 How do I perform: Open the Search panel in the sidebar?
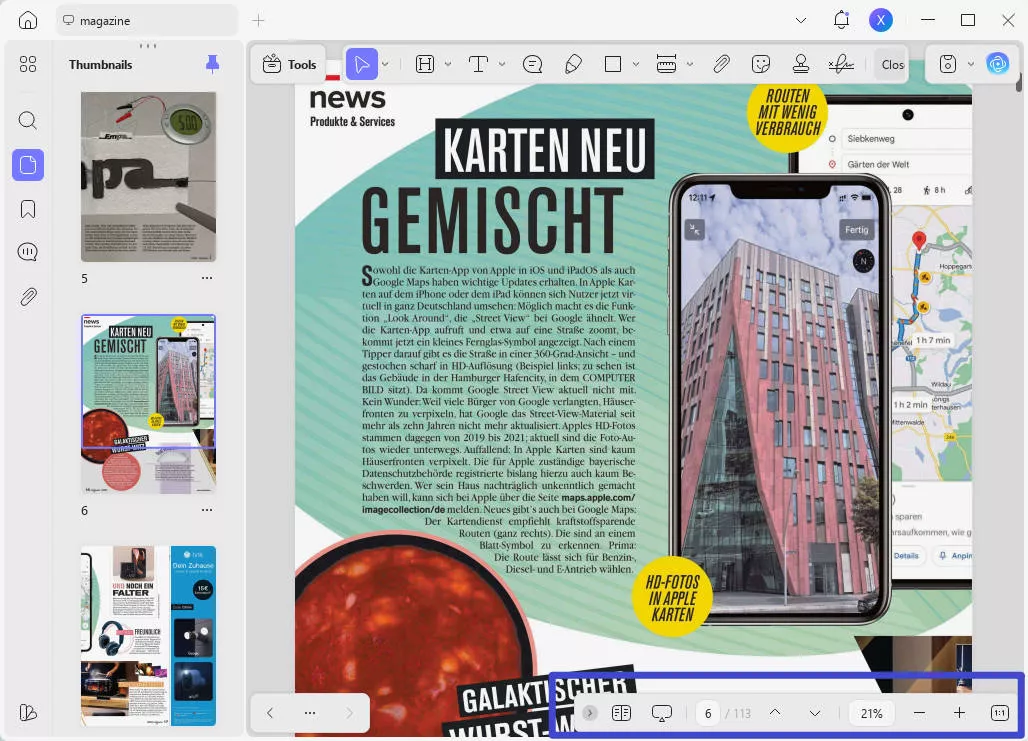[x=27, y=120]
